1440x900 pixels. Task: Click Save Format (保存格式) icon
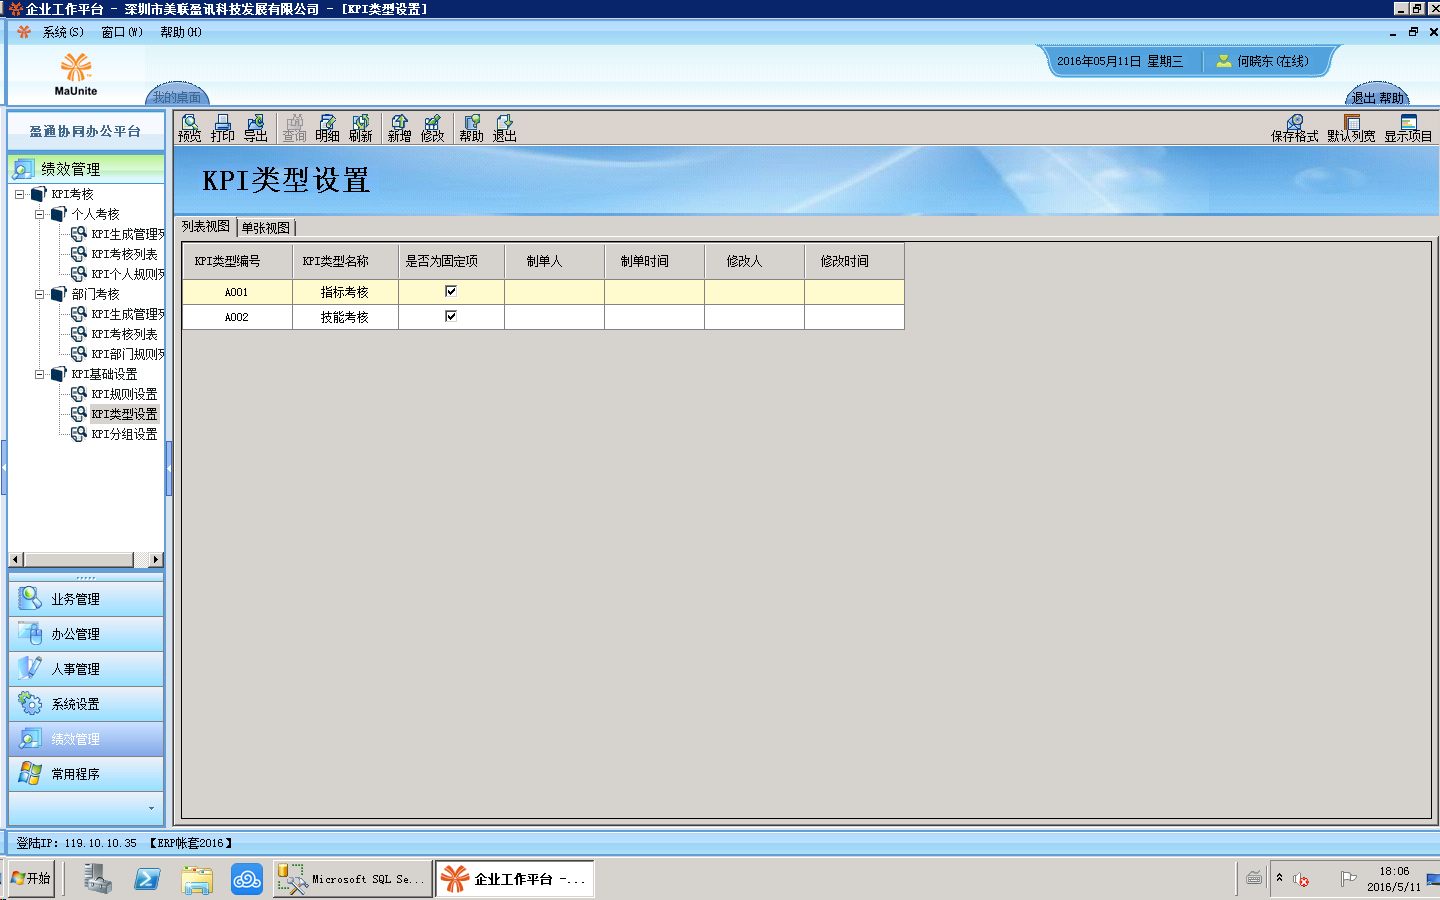click(1295, 128)
